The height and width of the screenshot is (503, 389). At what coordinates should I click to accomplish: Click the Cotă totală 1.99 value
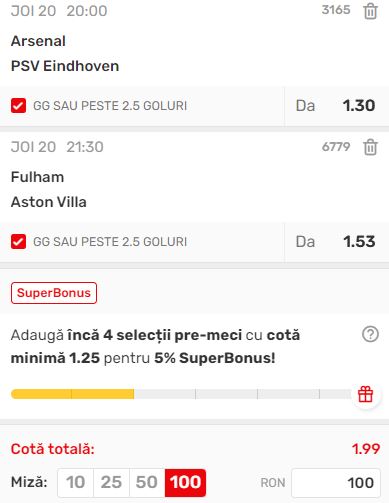(366, 449)
